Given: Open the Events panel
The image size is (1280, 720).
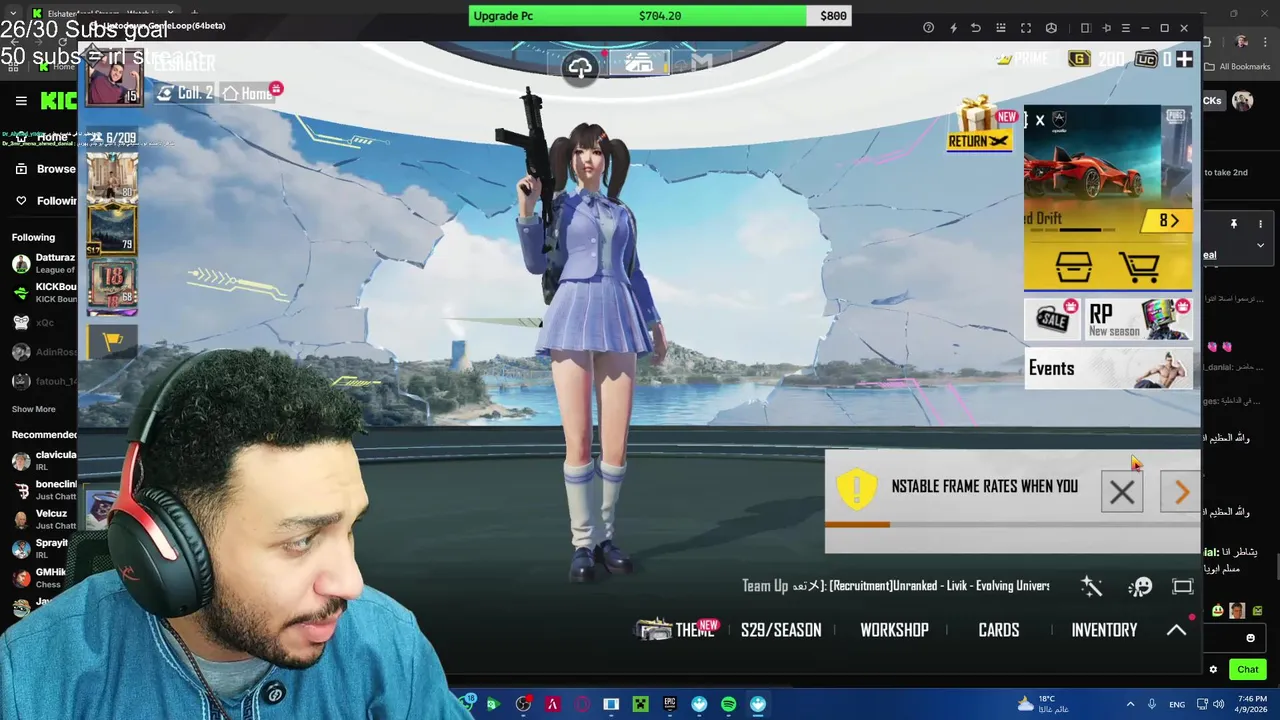Looking at the screenshot, I should click(1108, 368).
